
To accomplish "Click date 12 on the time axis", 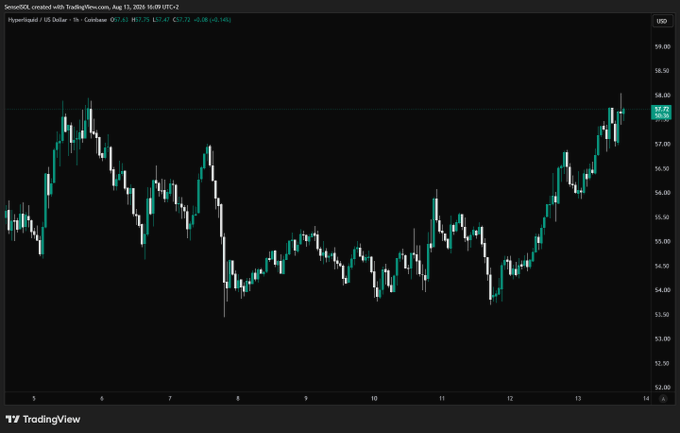I will tap(510, 398).
